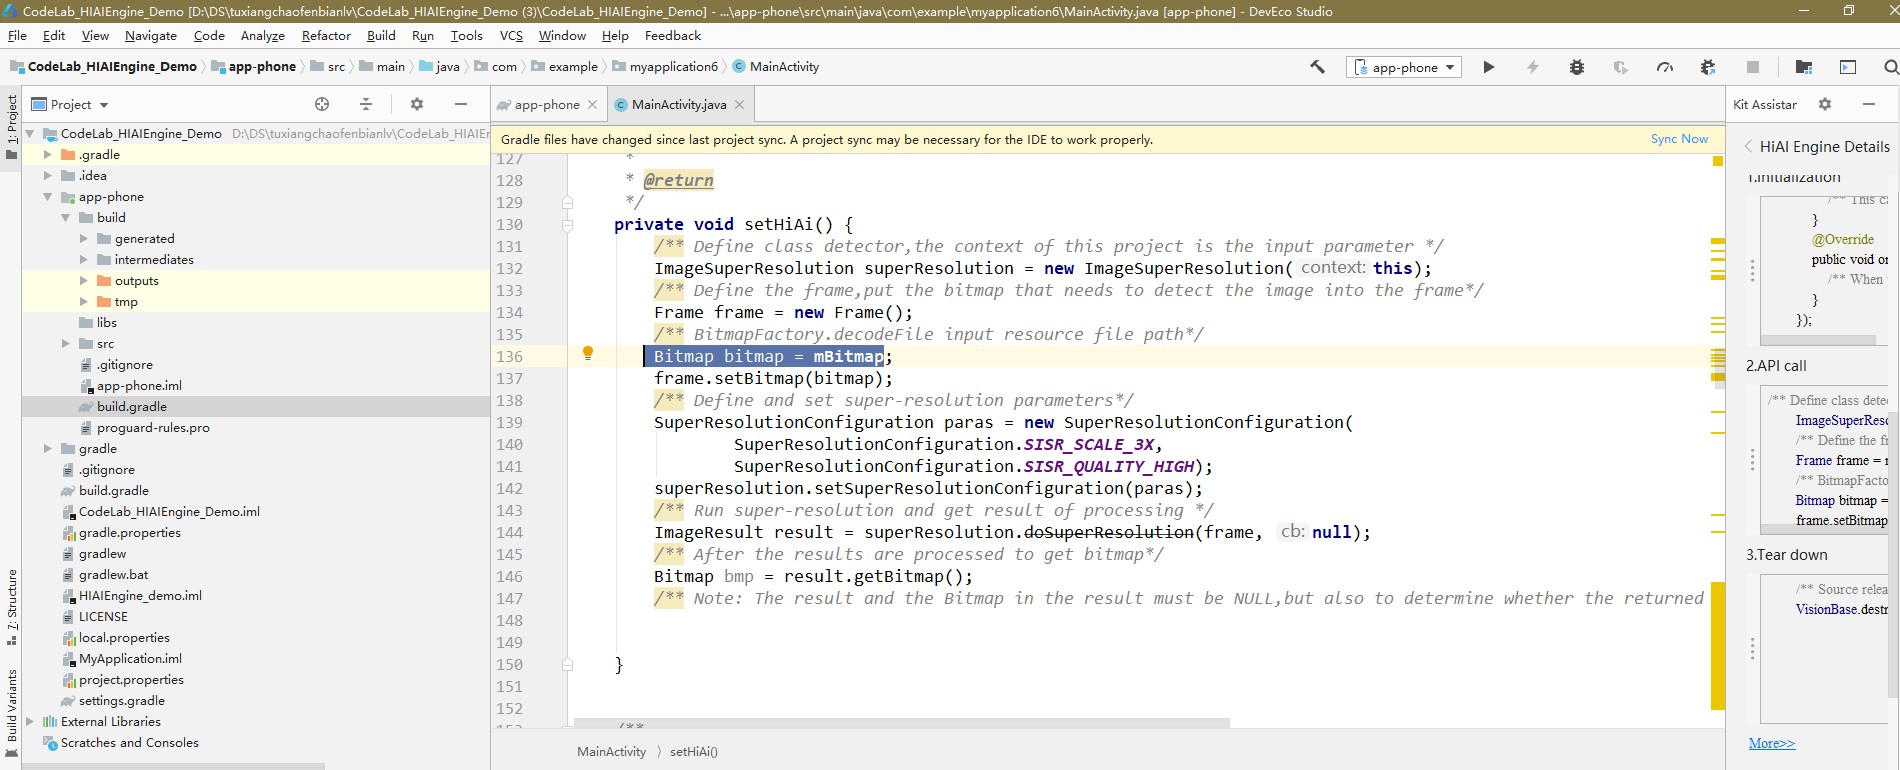
Task: Close the app-phone editor tab
Action: coord(592,104)
